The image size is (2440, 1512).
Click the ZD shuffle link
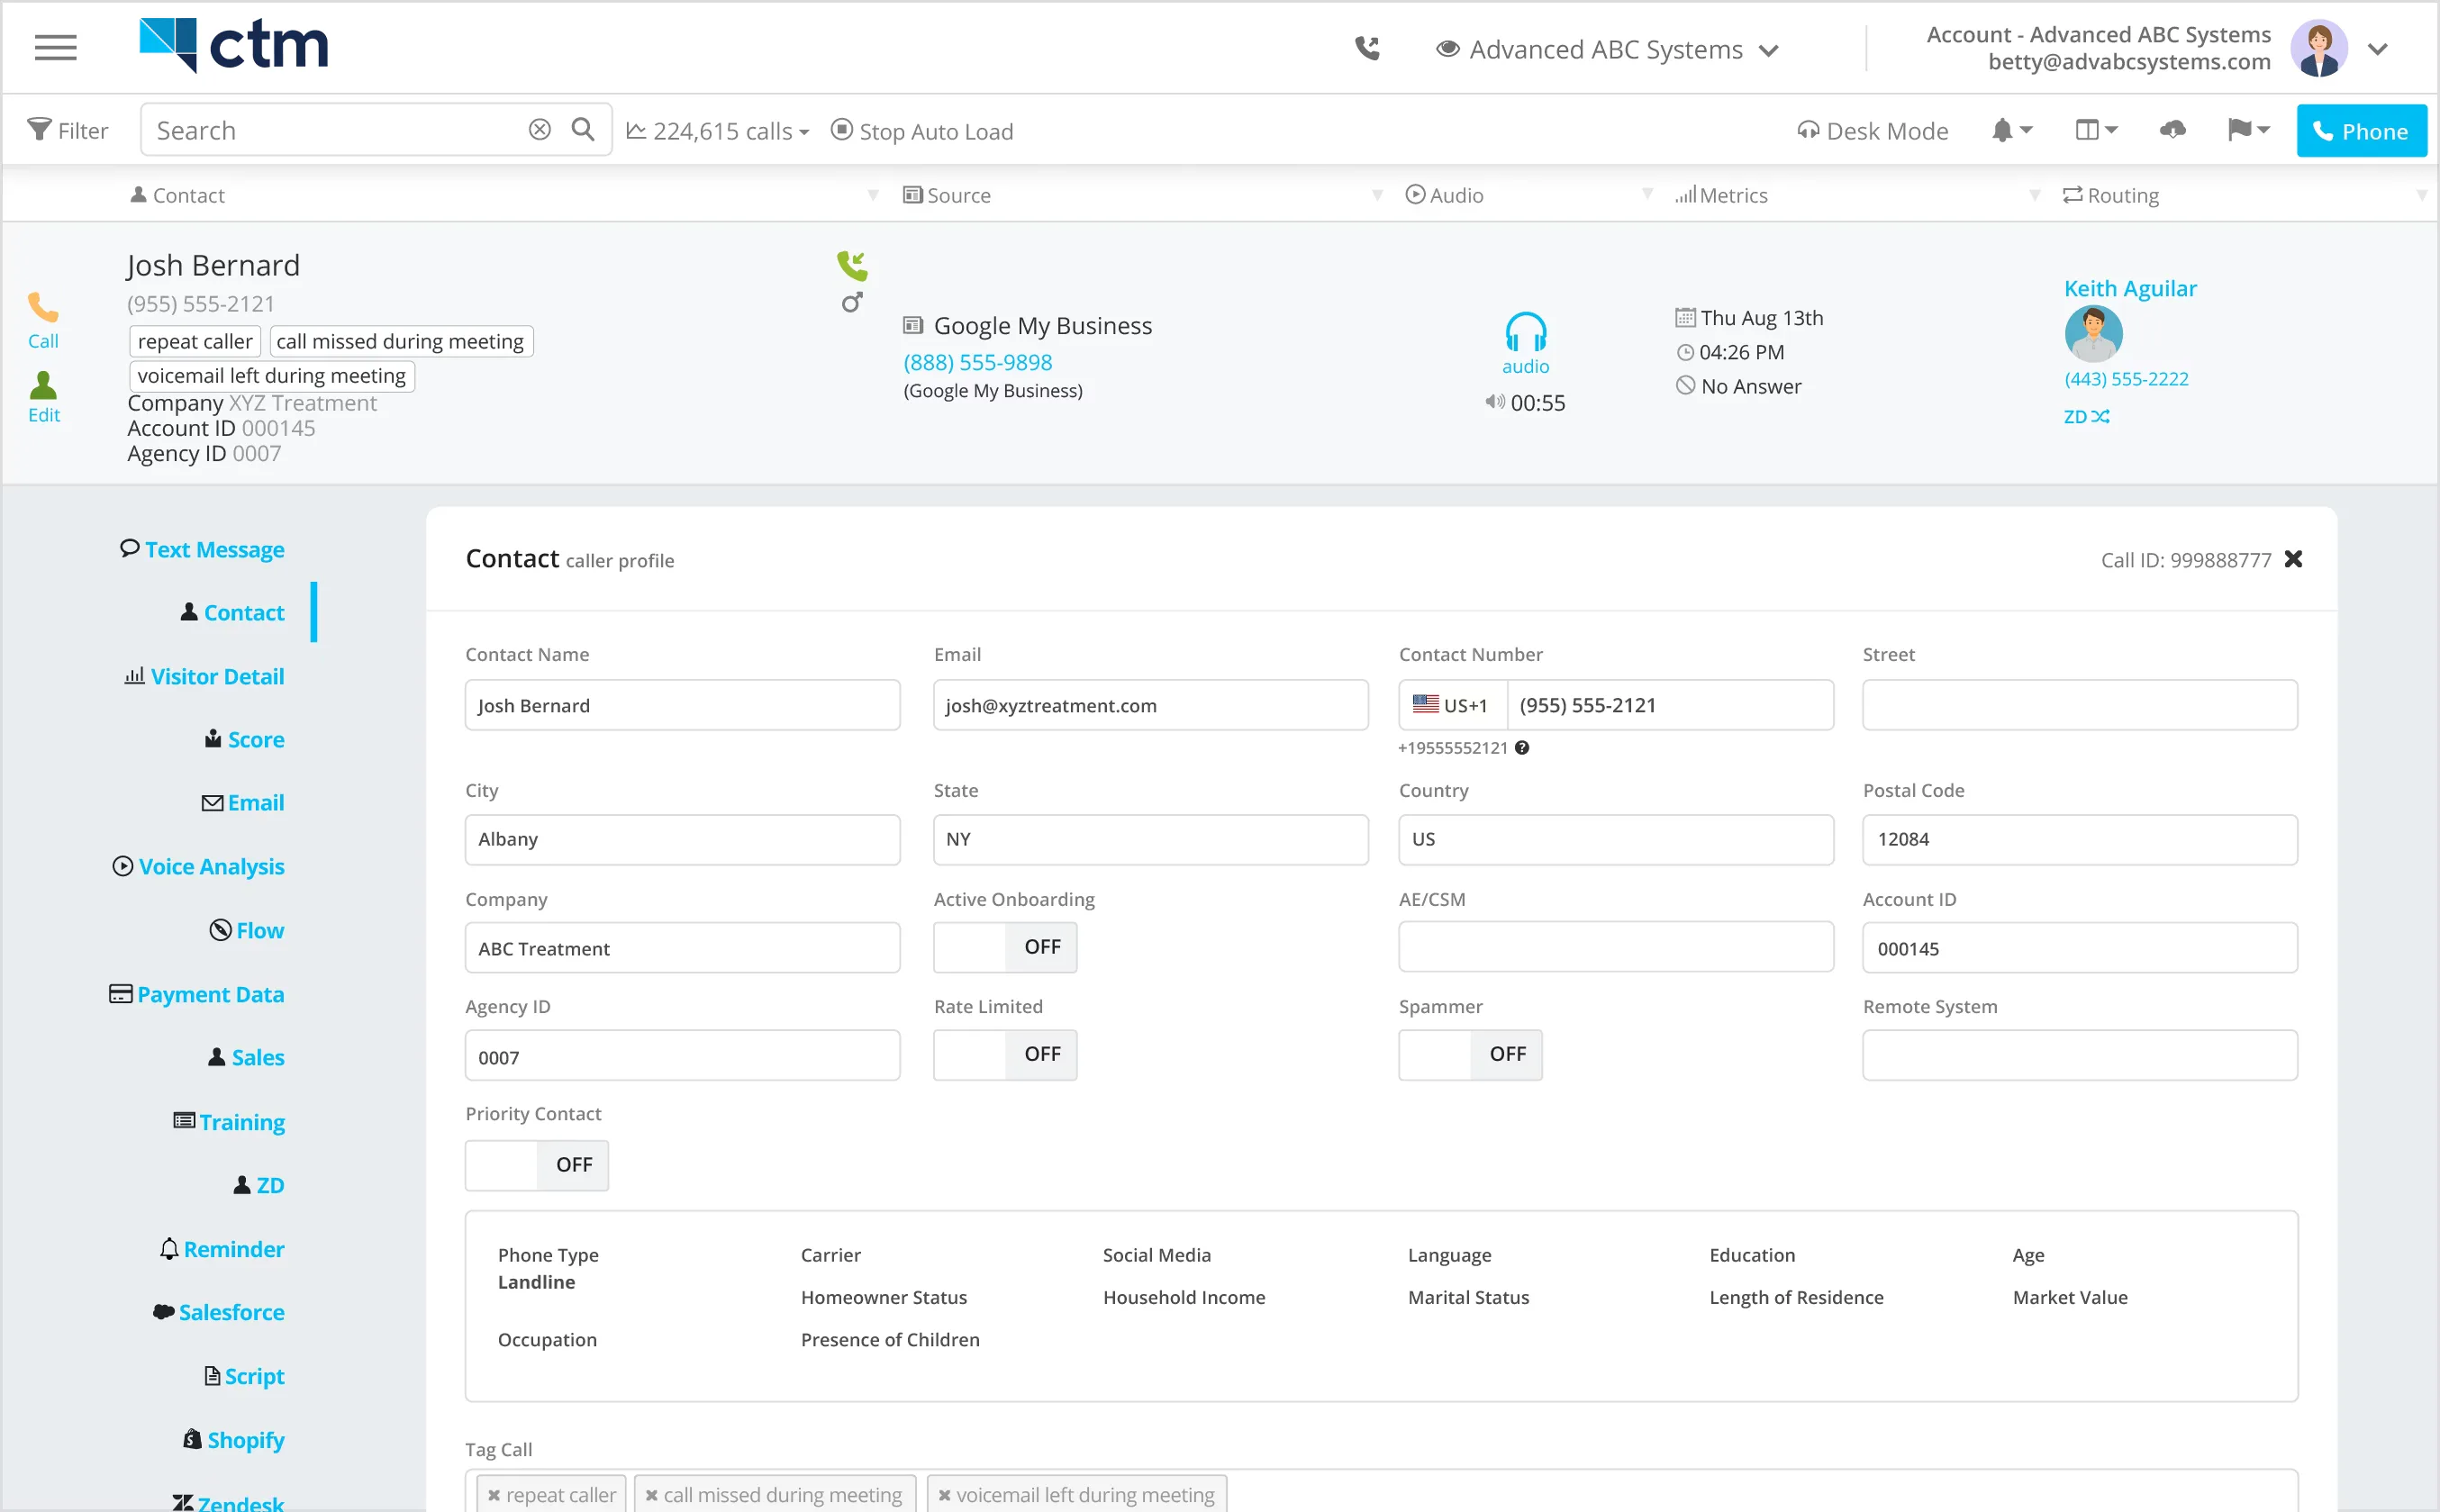click(x=2087, y=416)
